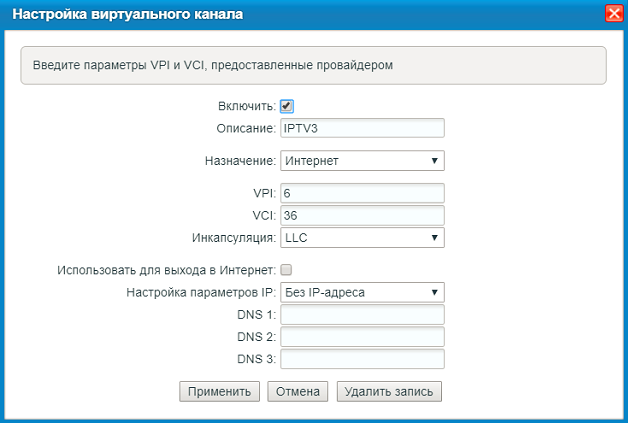Click the VPI and VCI info banner
628x423 pixels.
point(313,66)
